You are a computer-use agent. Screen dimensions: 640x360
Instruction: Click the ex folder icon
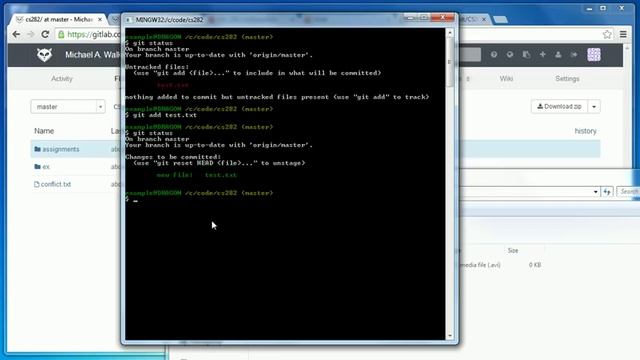click(x=38, y=167)
